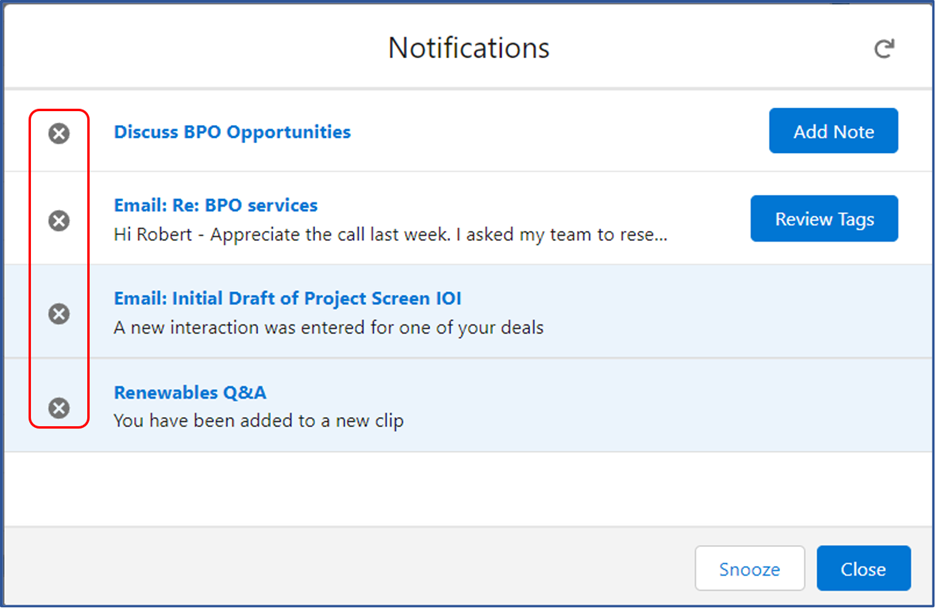The image size is (936, 608).
Task: Select the 'A new interaction was entered' description
Action: pyautogui.click(x=328, y=328)
